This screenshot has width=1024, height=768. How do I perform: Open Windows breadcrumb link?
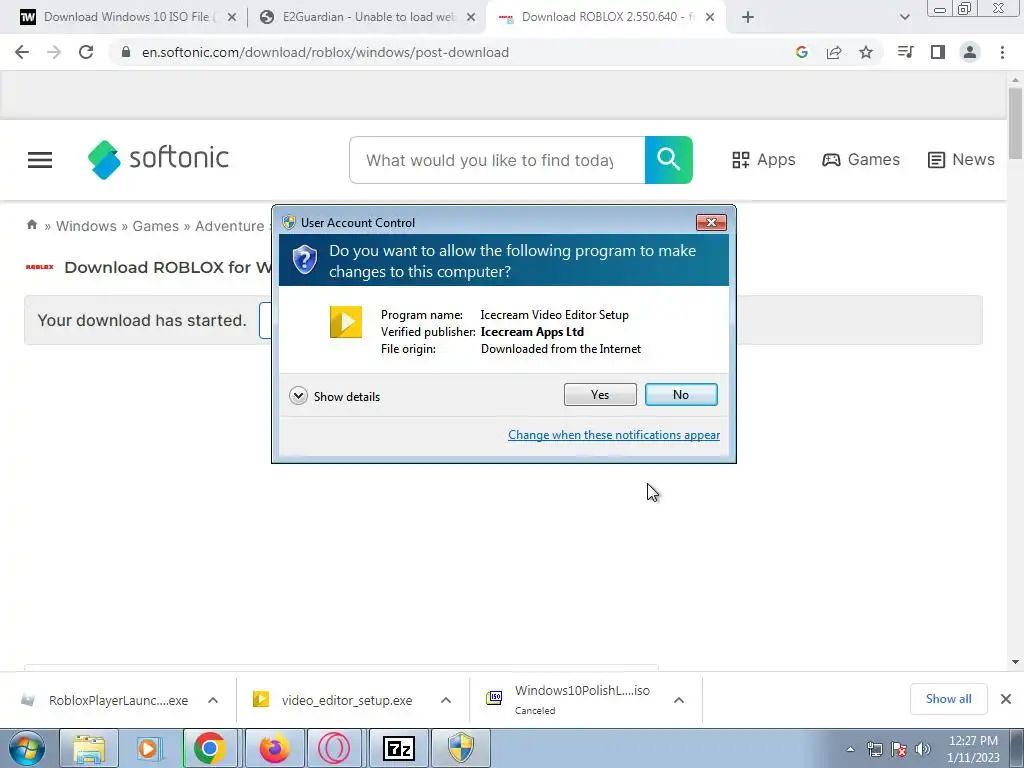coord(86,226)
